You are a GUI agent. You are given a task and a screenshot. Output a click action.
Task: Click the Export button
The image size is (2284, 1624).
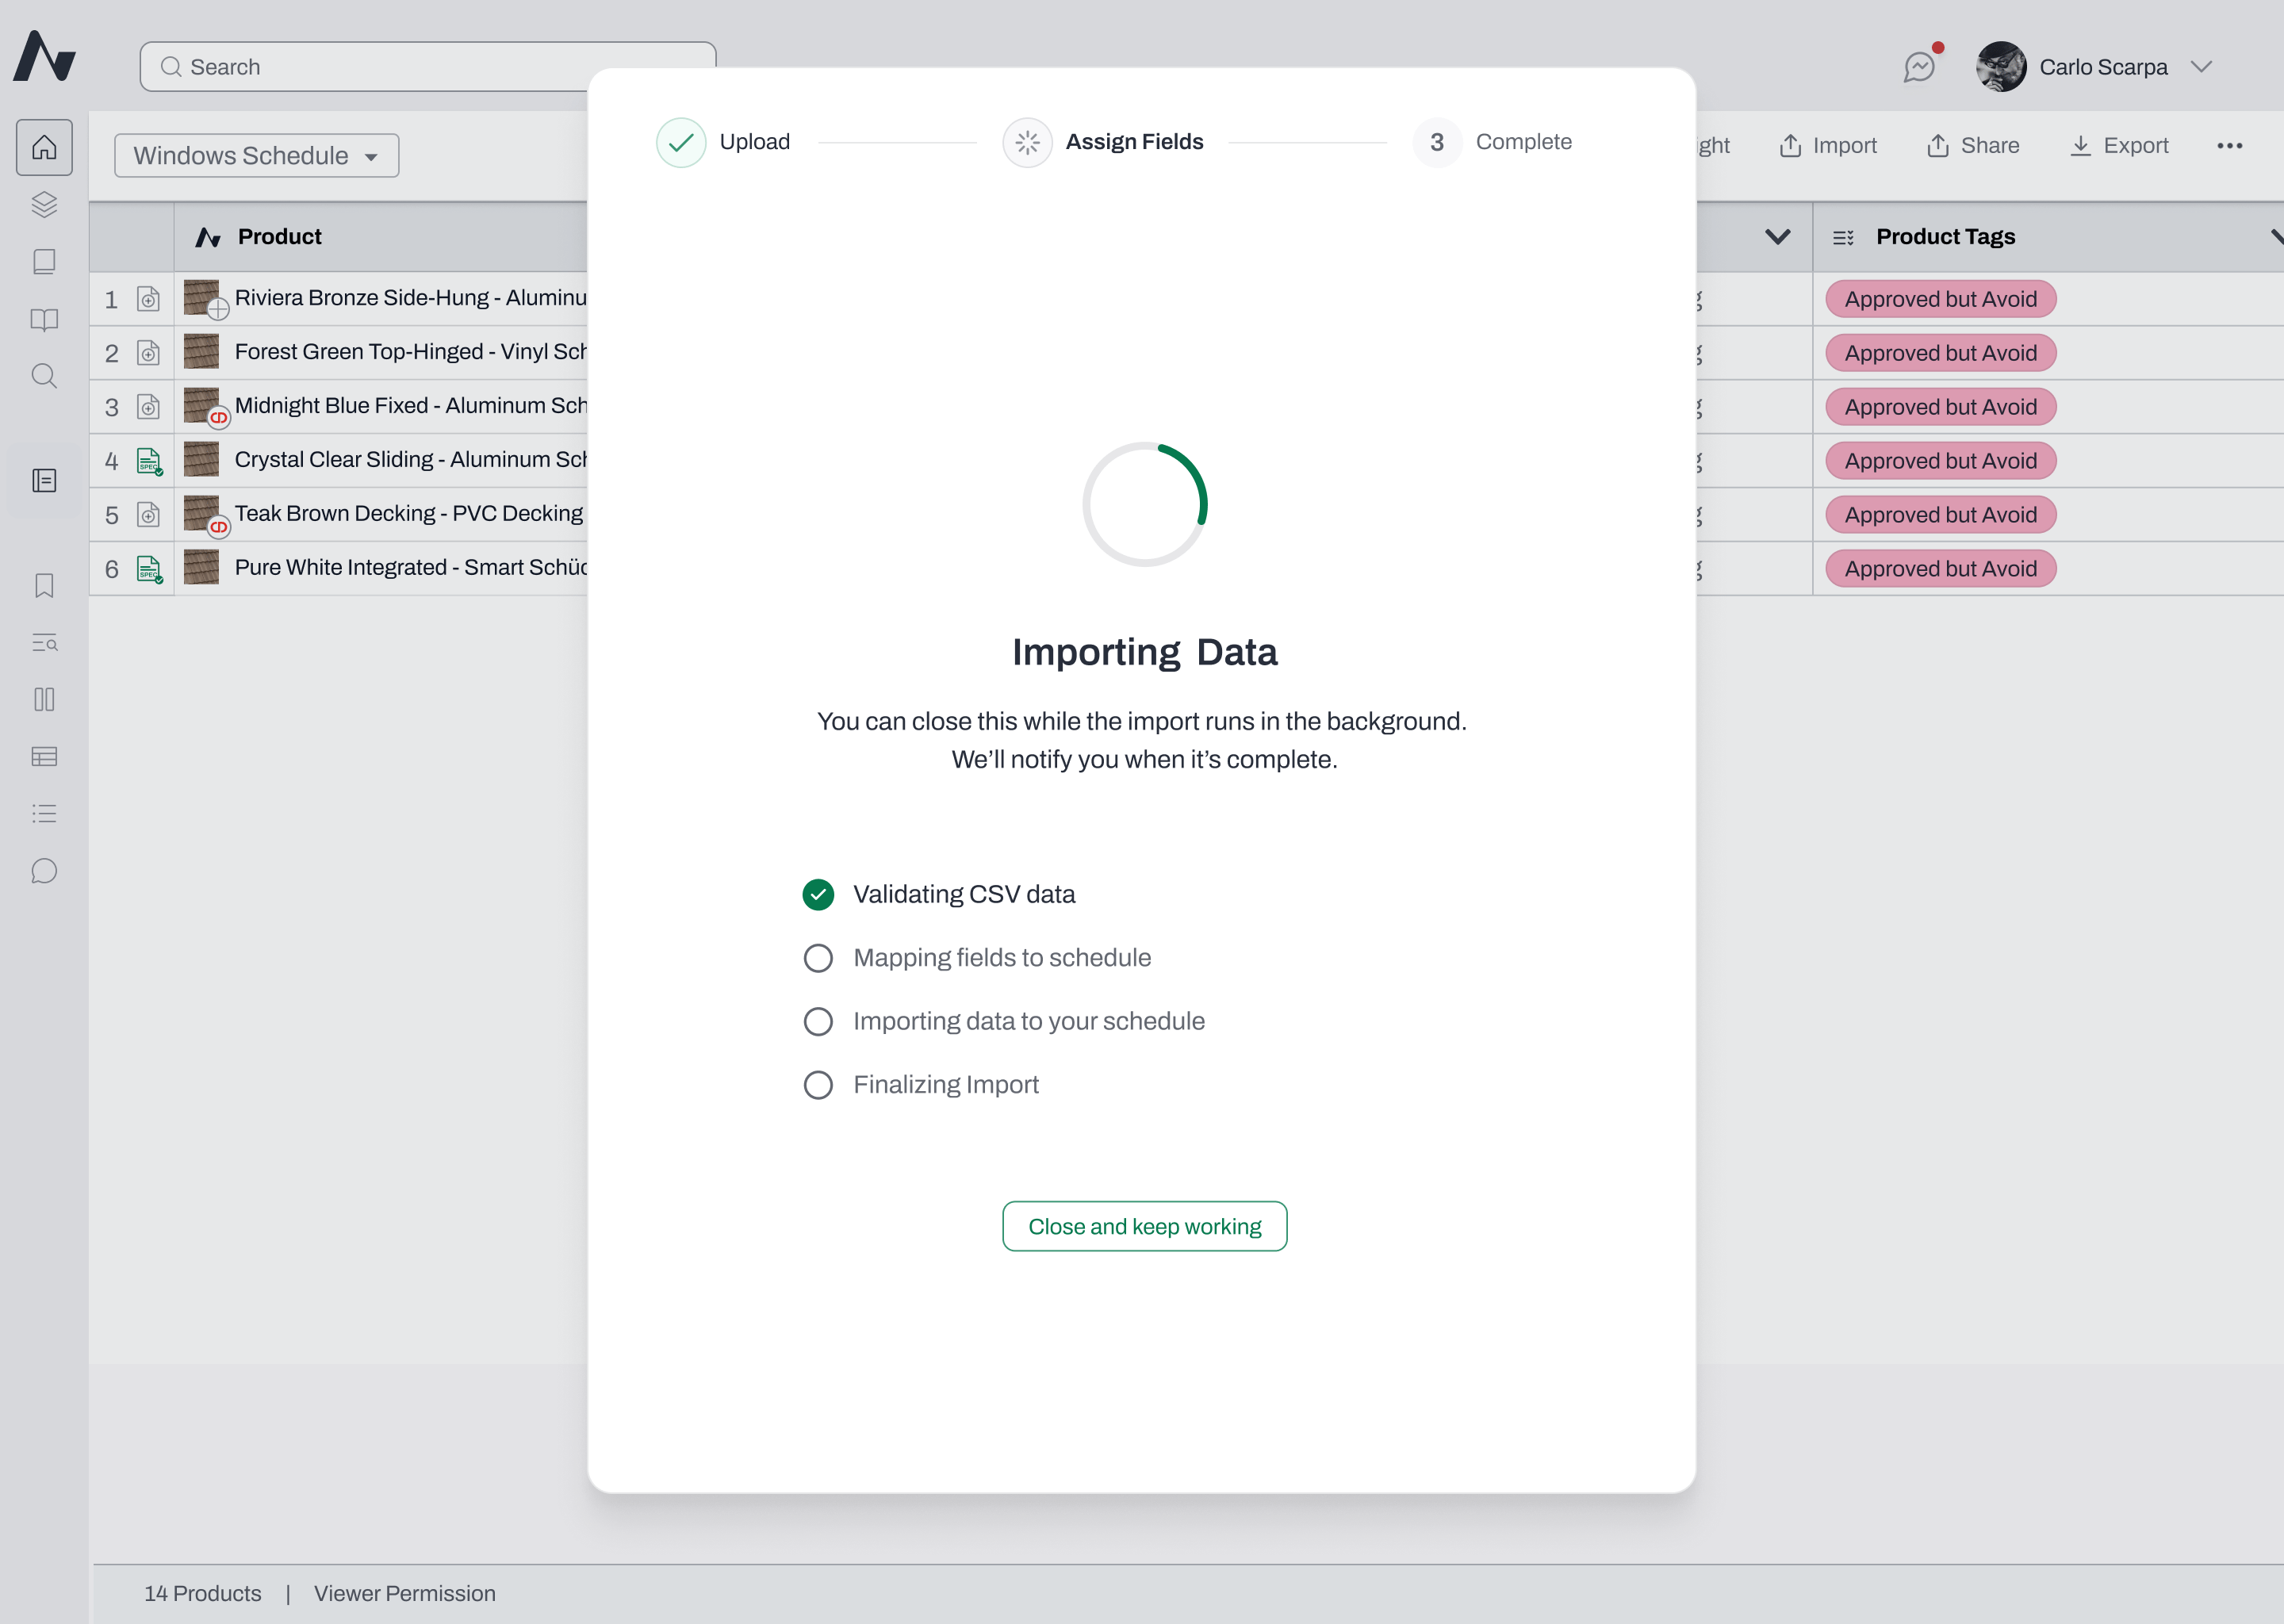point(2119,146)
